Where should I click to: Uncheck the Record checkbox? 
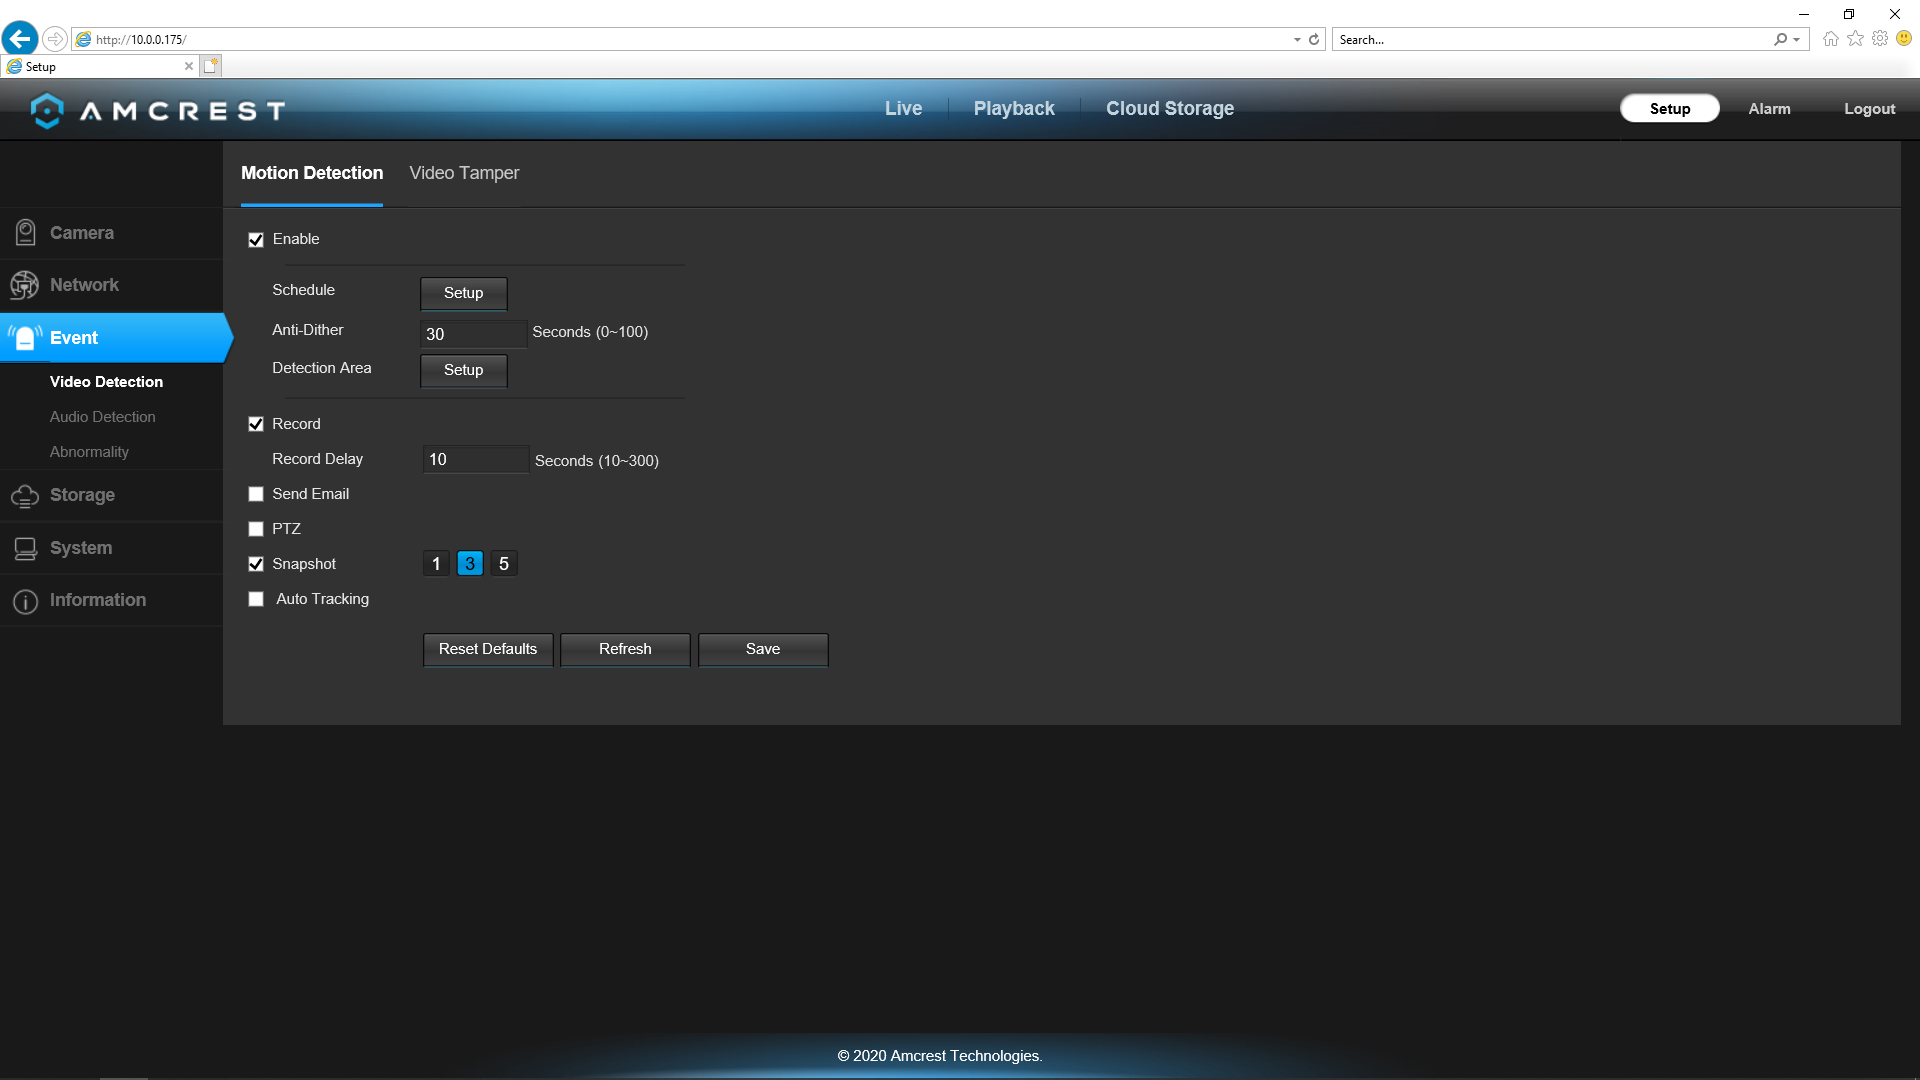pyautogui.click(x=256, y=424)
